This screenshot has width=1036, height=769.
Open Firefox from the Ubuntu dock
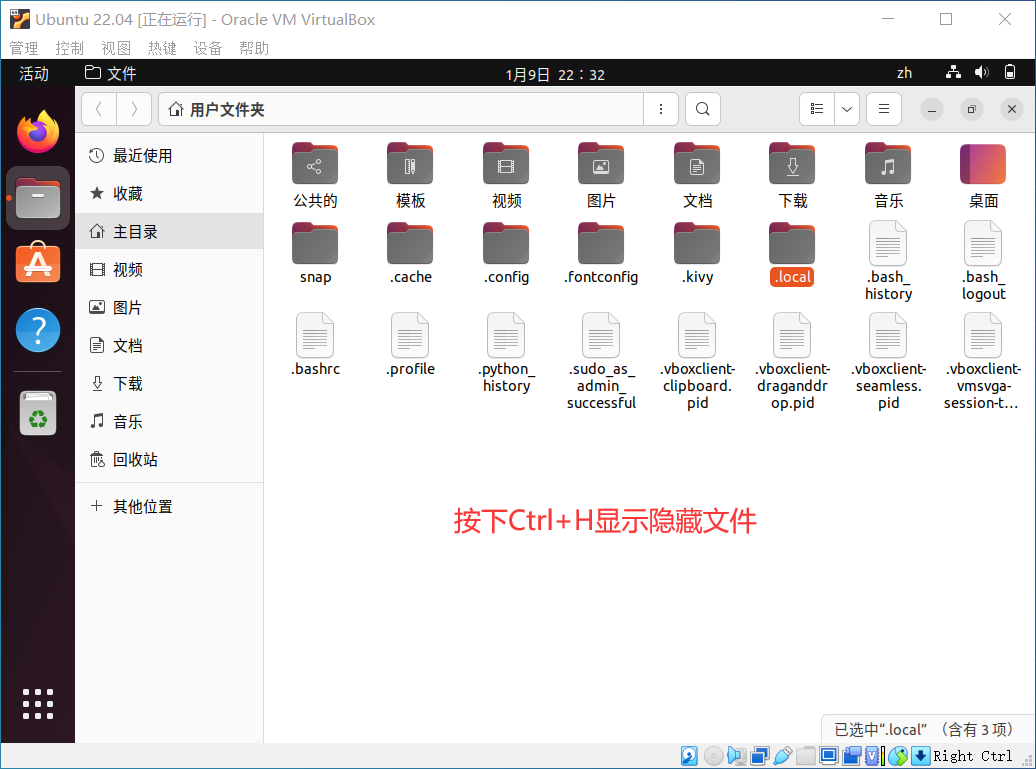pyautogui.click(x=38, y=131)
